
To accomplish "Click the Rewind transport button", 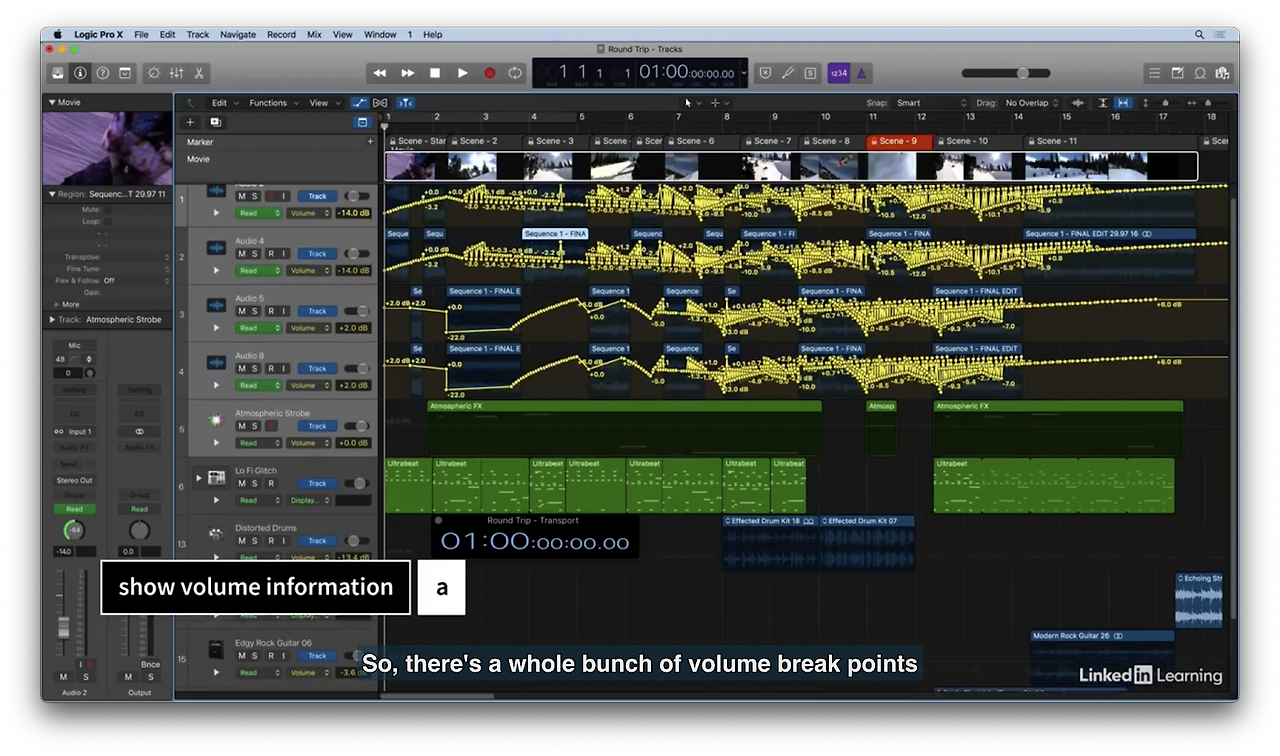I will 380,73.
